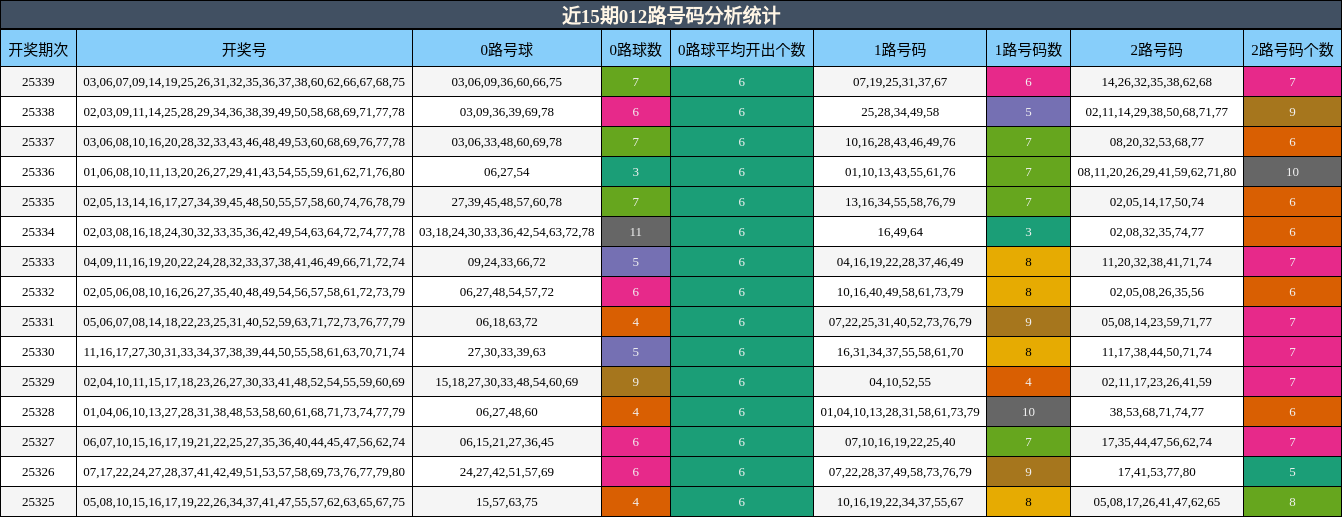Click 2路号码 cell 05,08,17,26,41,47,62,65
The image size is (1342, 517).
click(x=1157, y=502)
